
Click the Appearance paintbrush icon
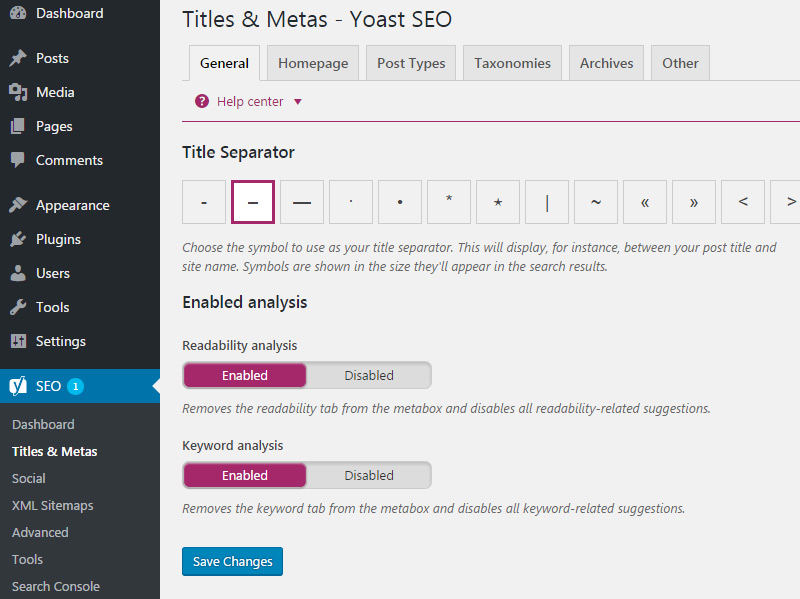pyautogui.click(x=18, y=205)
